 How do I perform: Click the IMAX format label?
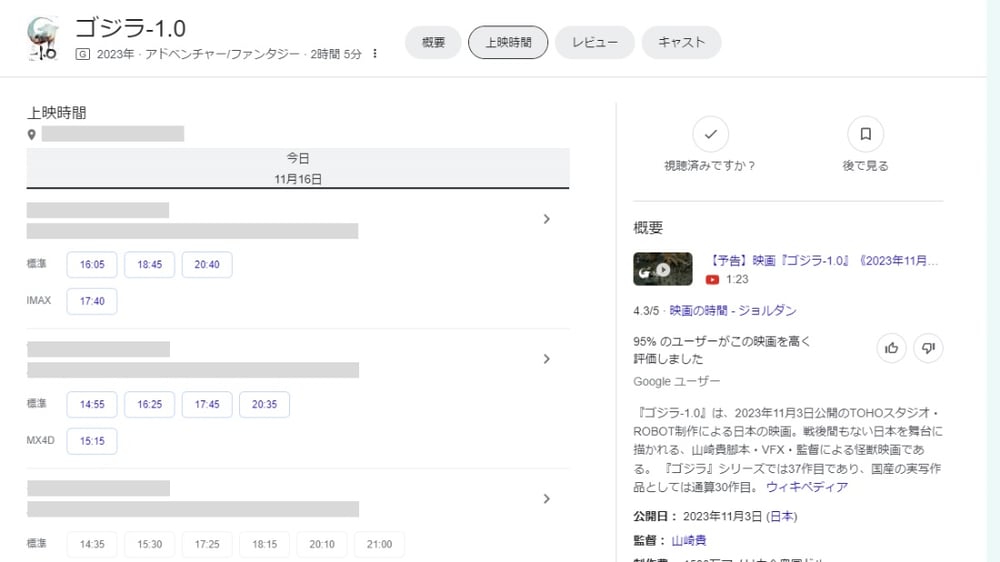pos(39,300)
